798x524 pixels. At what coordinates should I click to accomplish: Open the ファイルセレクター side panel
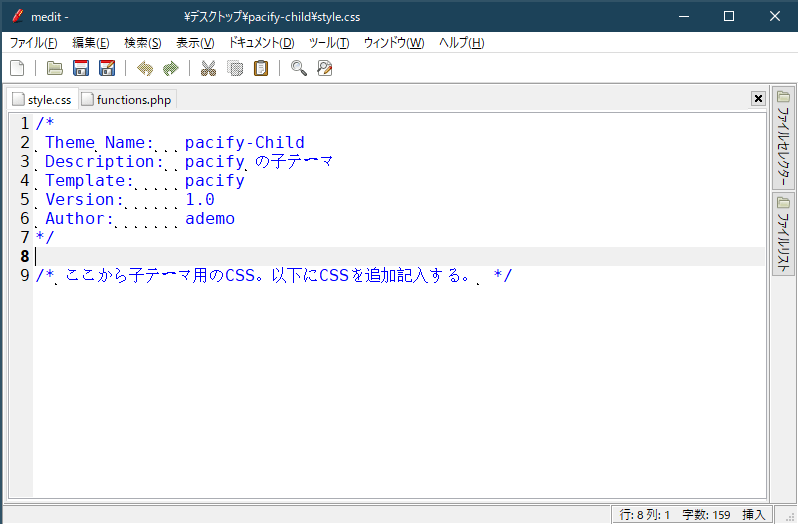pyautogui.click(x=783, y=138)
